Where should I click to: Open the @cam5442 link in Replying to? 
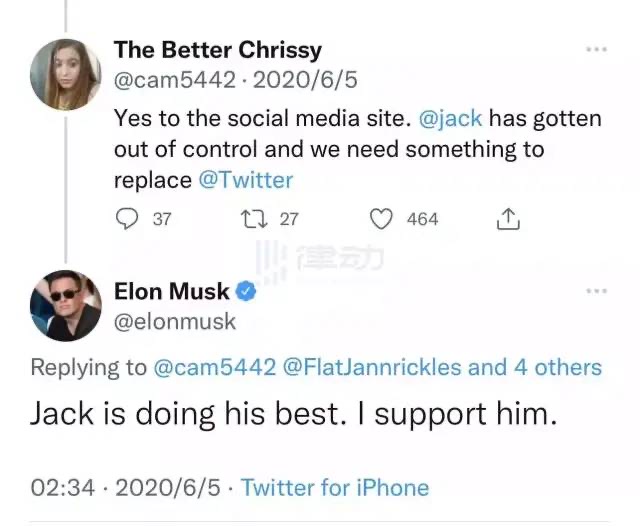(x=215, y=367)
